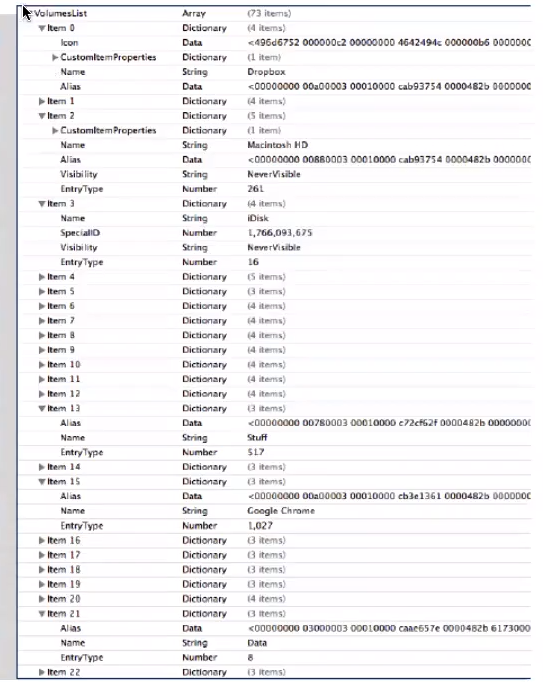Expand Item 11 disclosure triangle
Image resolution: width=543 pixels, height=682 pixels.
(x=42, y=379)
